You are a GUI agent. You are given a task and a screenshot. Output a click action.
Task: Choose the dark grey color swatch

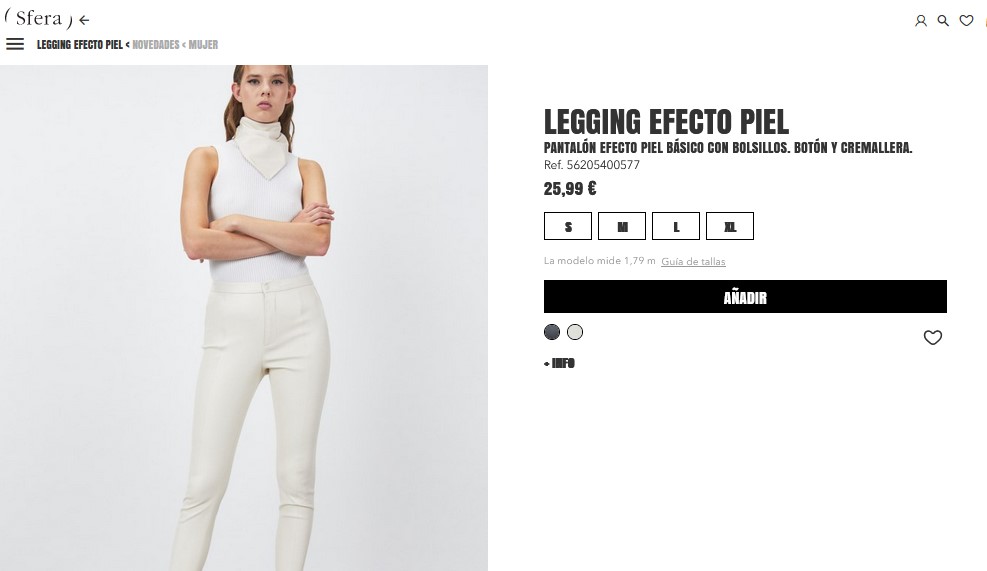coord(552,332)
